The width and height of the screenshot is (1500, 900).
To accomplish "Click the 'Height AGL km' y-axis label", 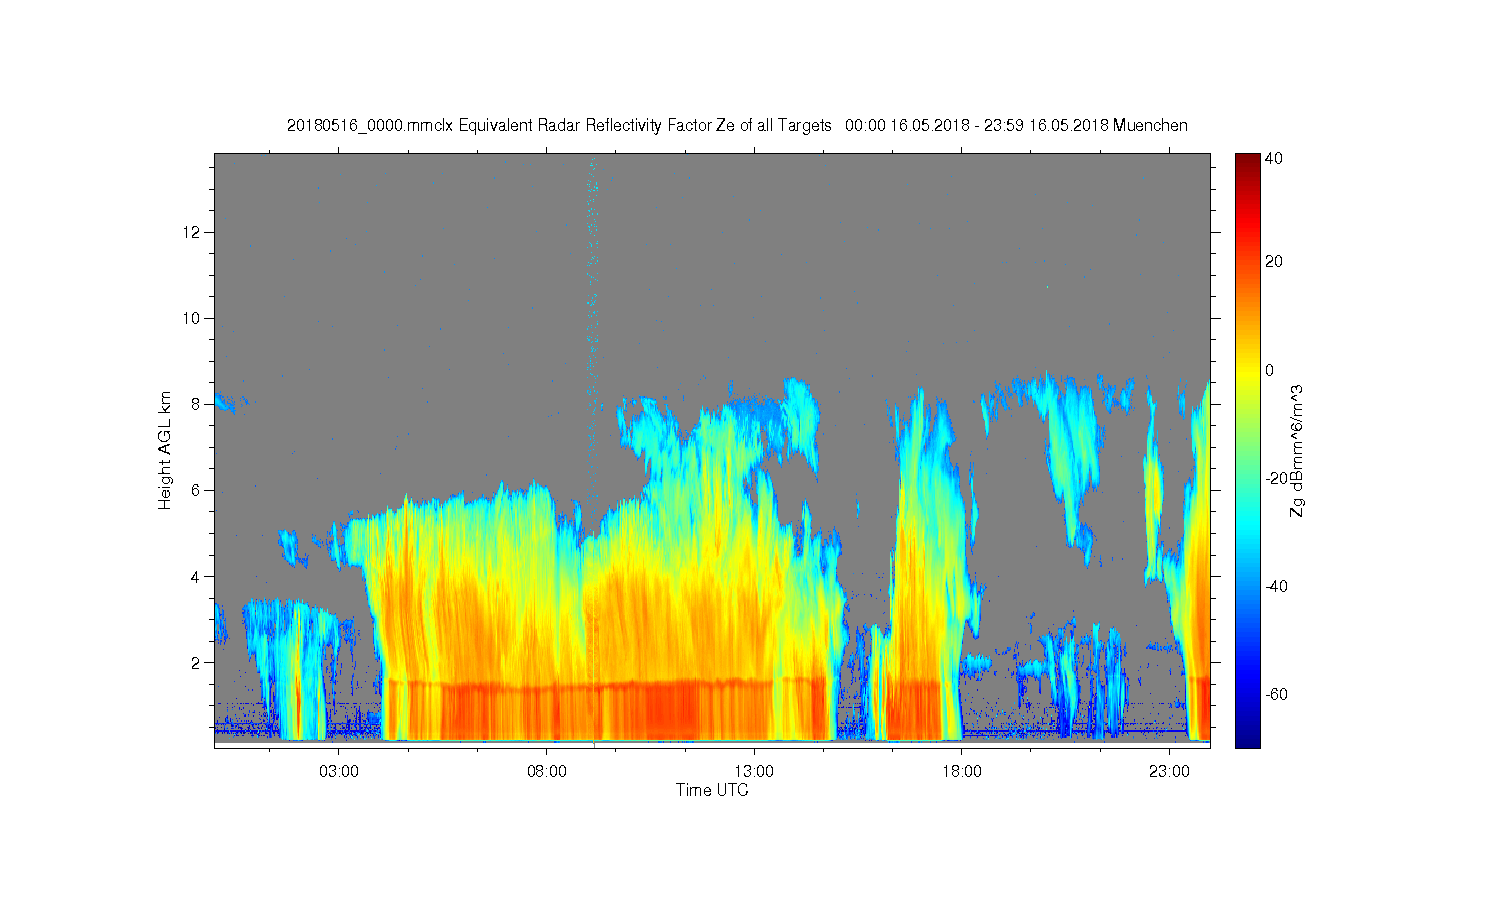I will coord(165,450).
